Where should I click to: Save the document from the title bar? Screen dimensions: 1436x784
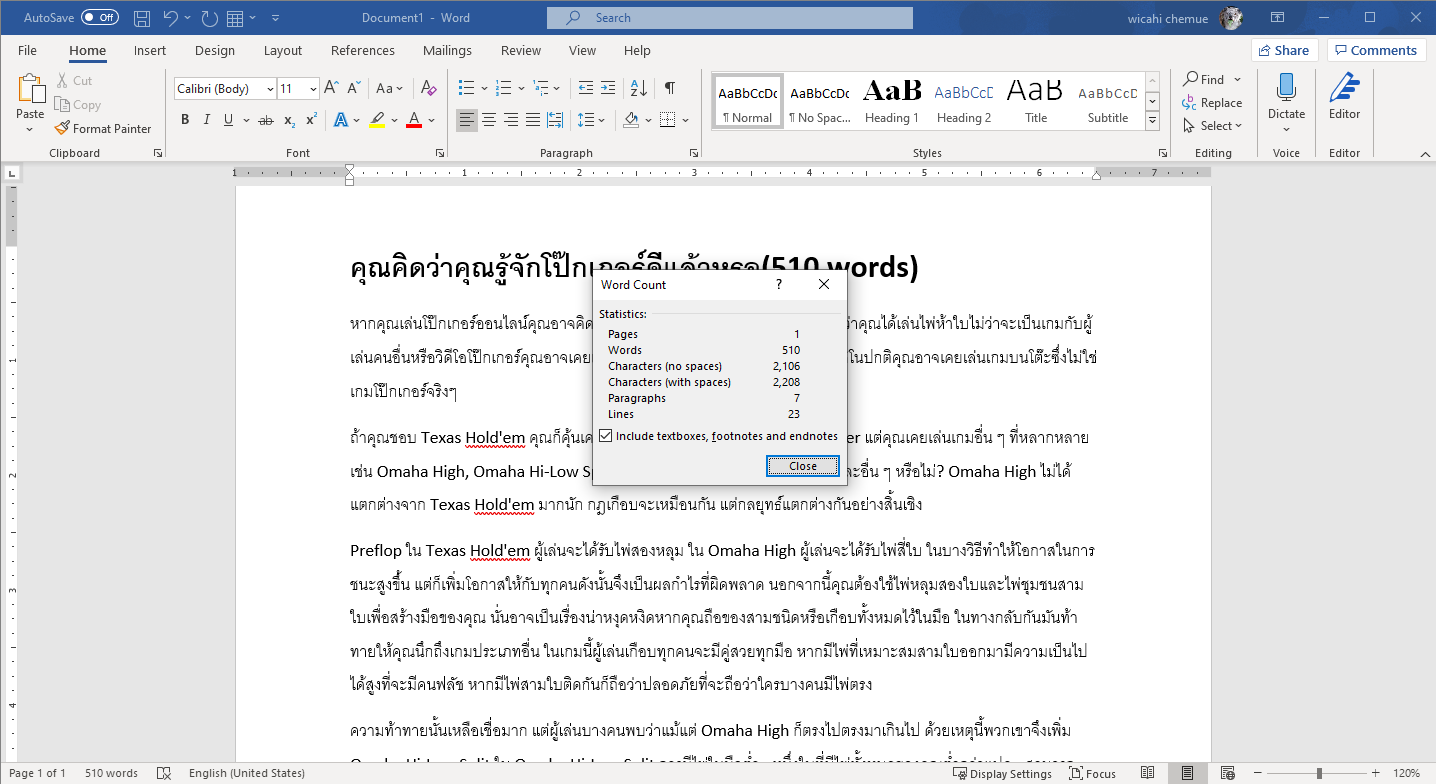(142, 18)
